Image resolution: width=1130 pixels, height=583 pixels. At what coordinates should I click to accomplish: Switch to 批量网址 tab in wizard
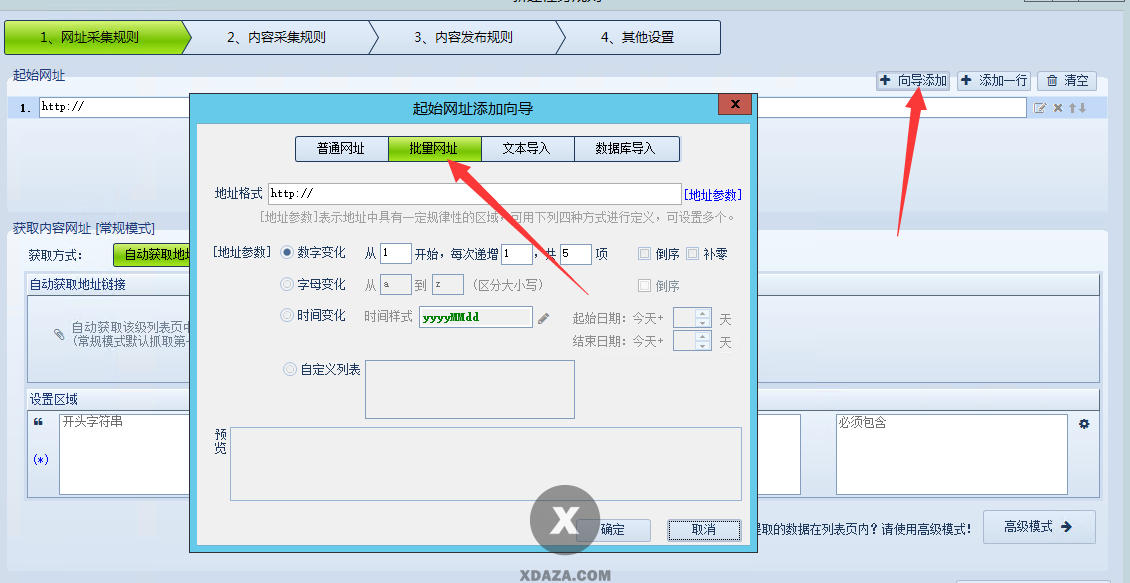(x=435, y=149)
